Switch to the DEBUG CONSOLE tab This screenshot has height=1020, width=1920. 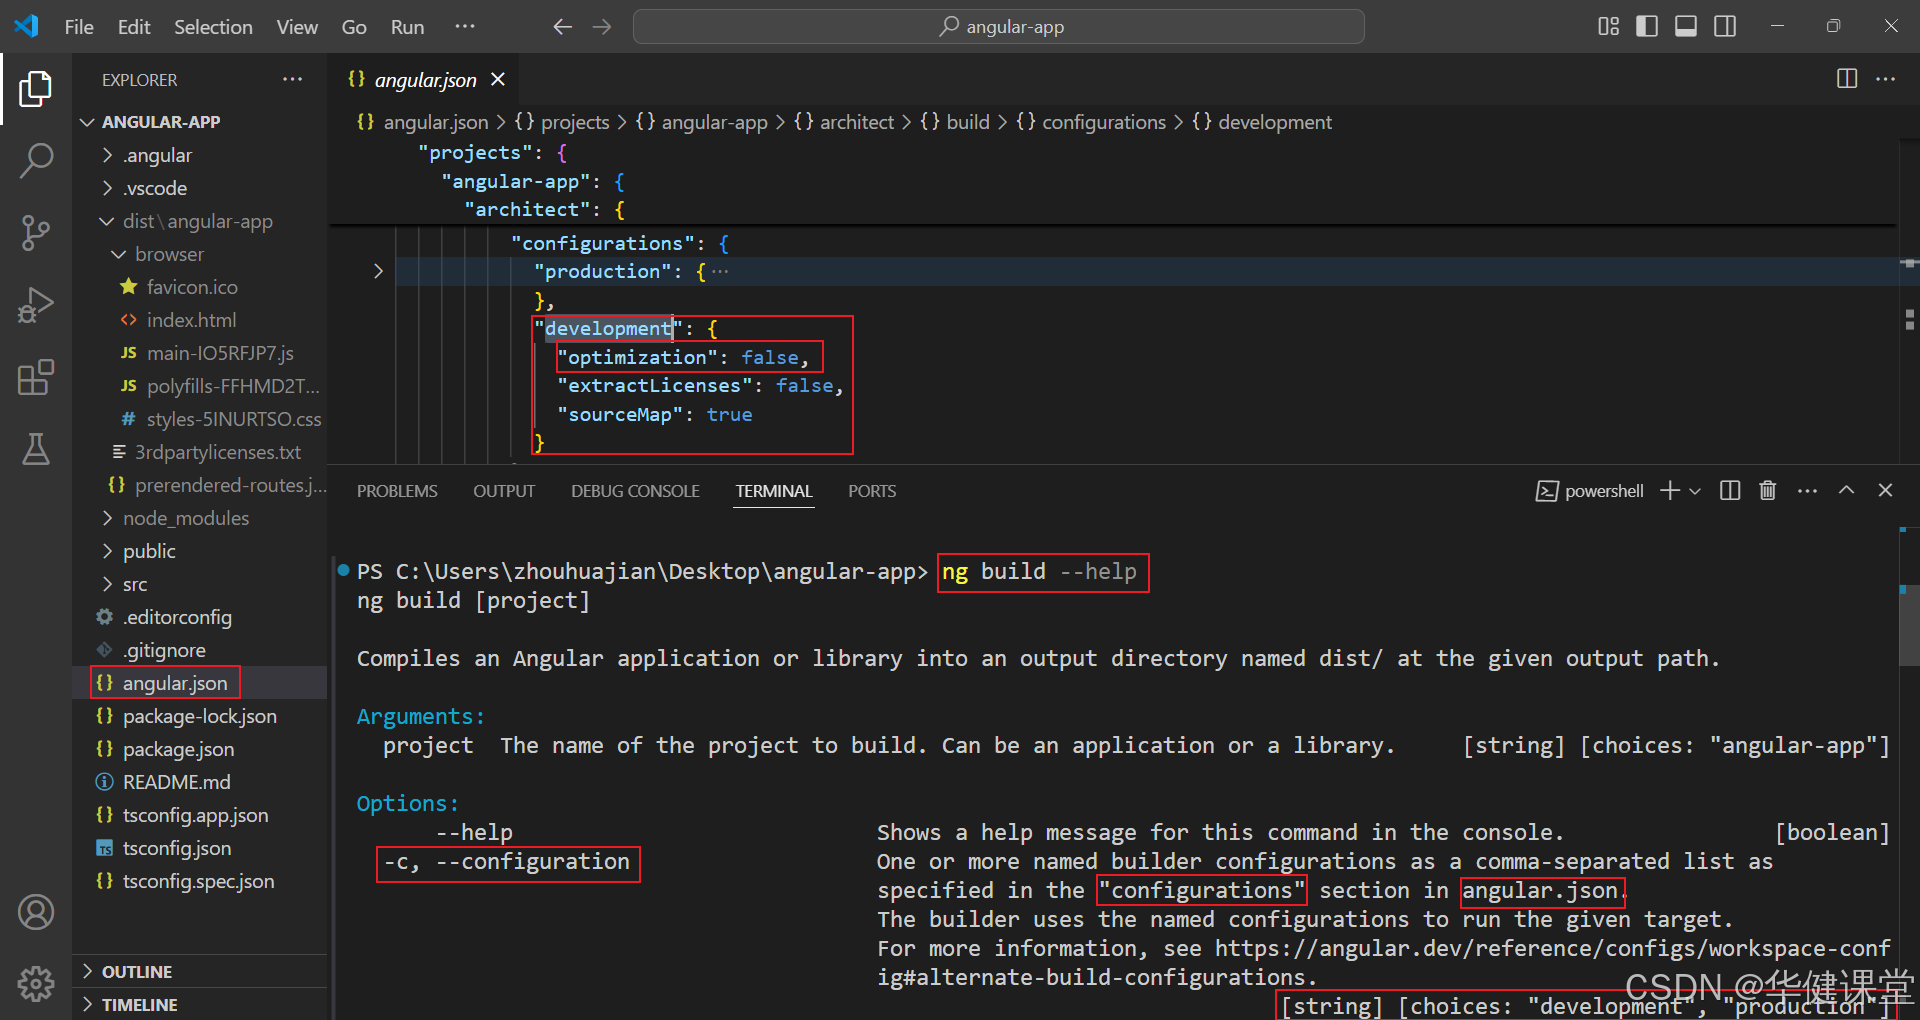click(x=635, y=491)
